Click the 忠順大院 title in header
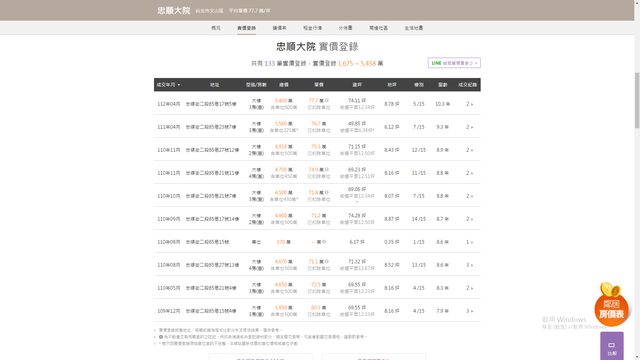 [174, 11]
